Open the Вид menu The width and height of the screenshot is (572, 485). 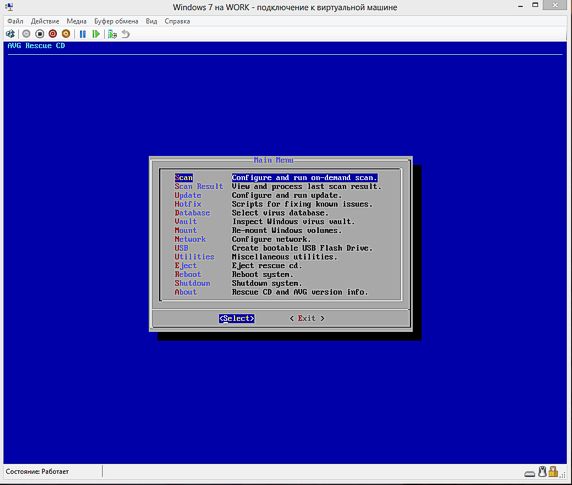pyautogui.click(x=151, y=21)
